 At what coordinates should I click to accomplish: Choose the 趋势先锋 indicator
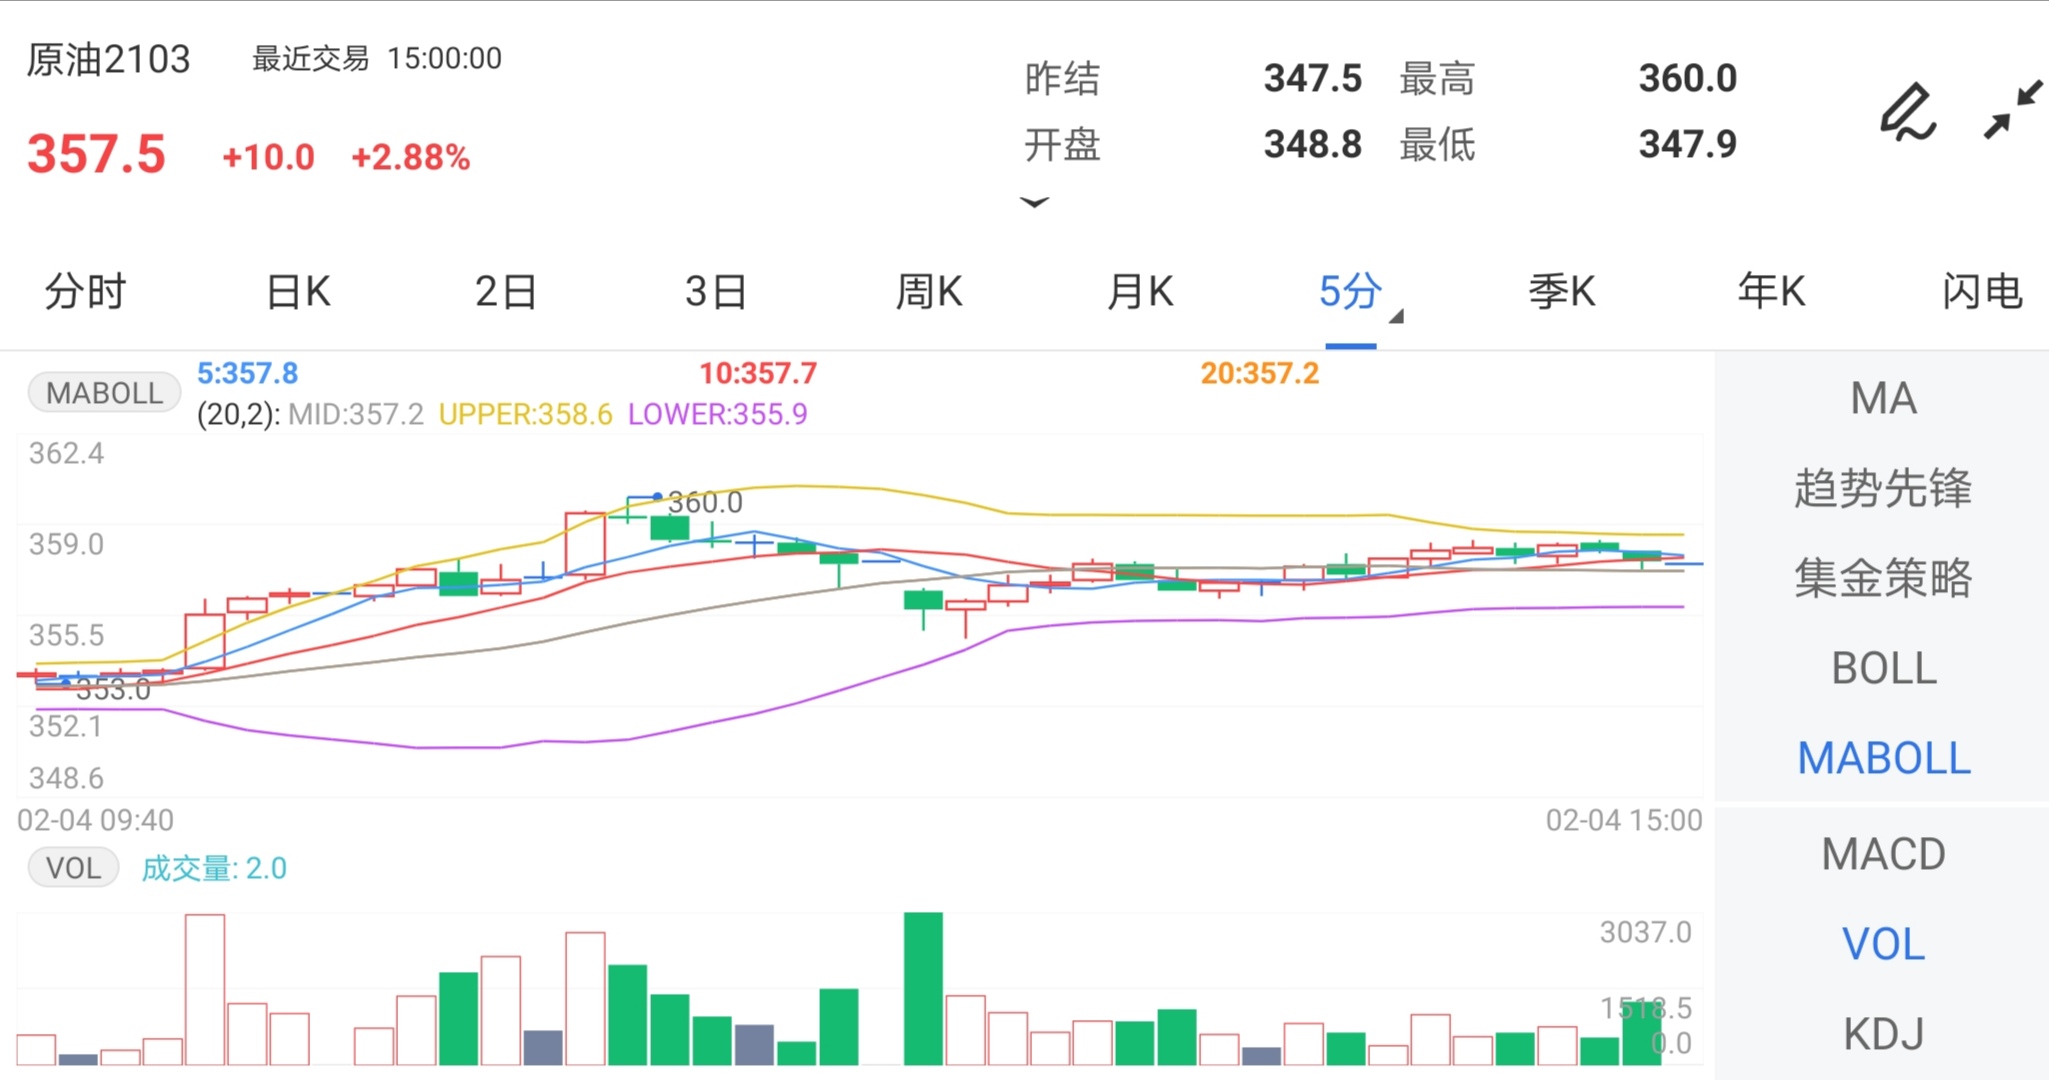[x=1883, y=488]
